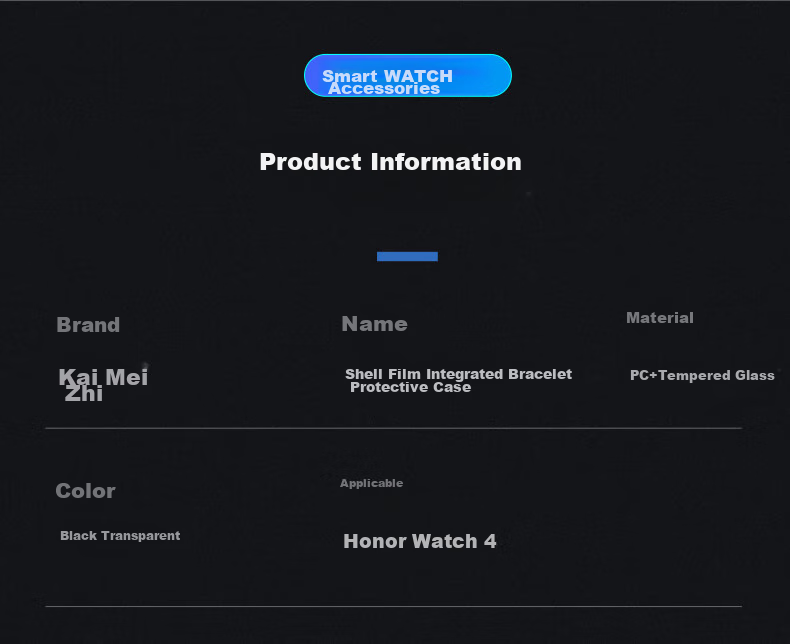Screen dimensions: 790x644
Task: Select the Black Transparent color value
Action: tap(120, 536)
